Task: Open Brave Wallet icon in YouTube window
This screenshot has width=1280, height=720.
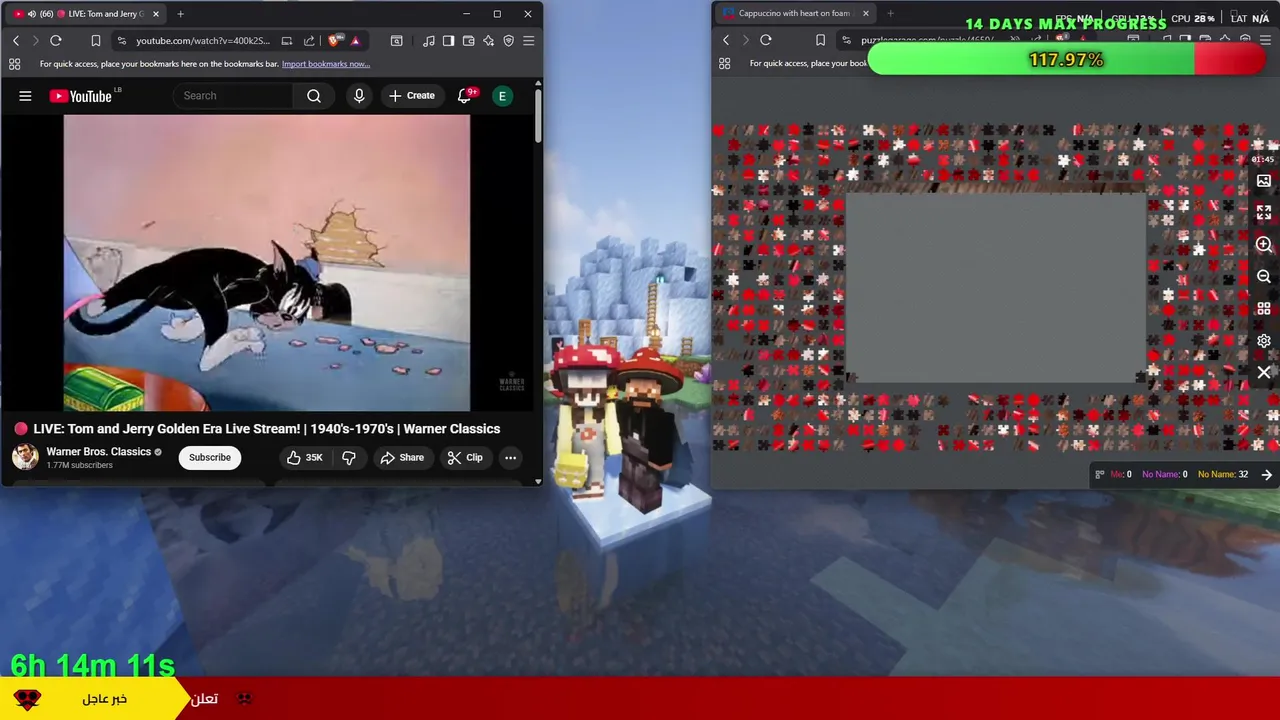Action: 469,41
